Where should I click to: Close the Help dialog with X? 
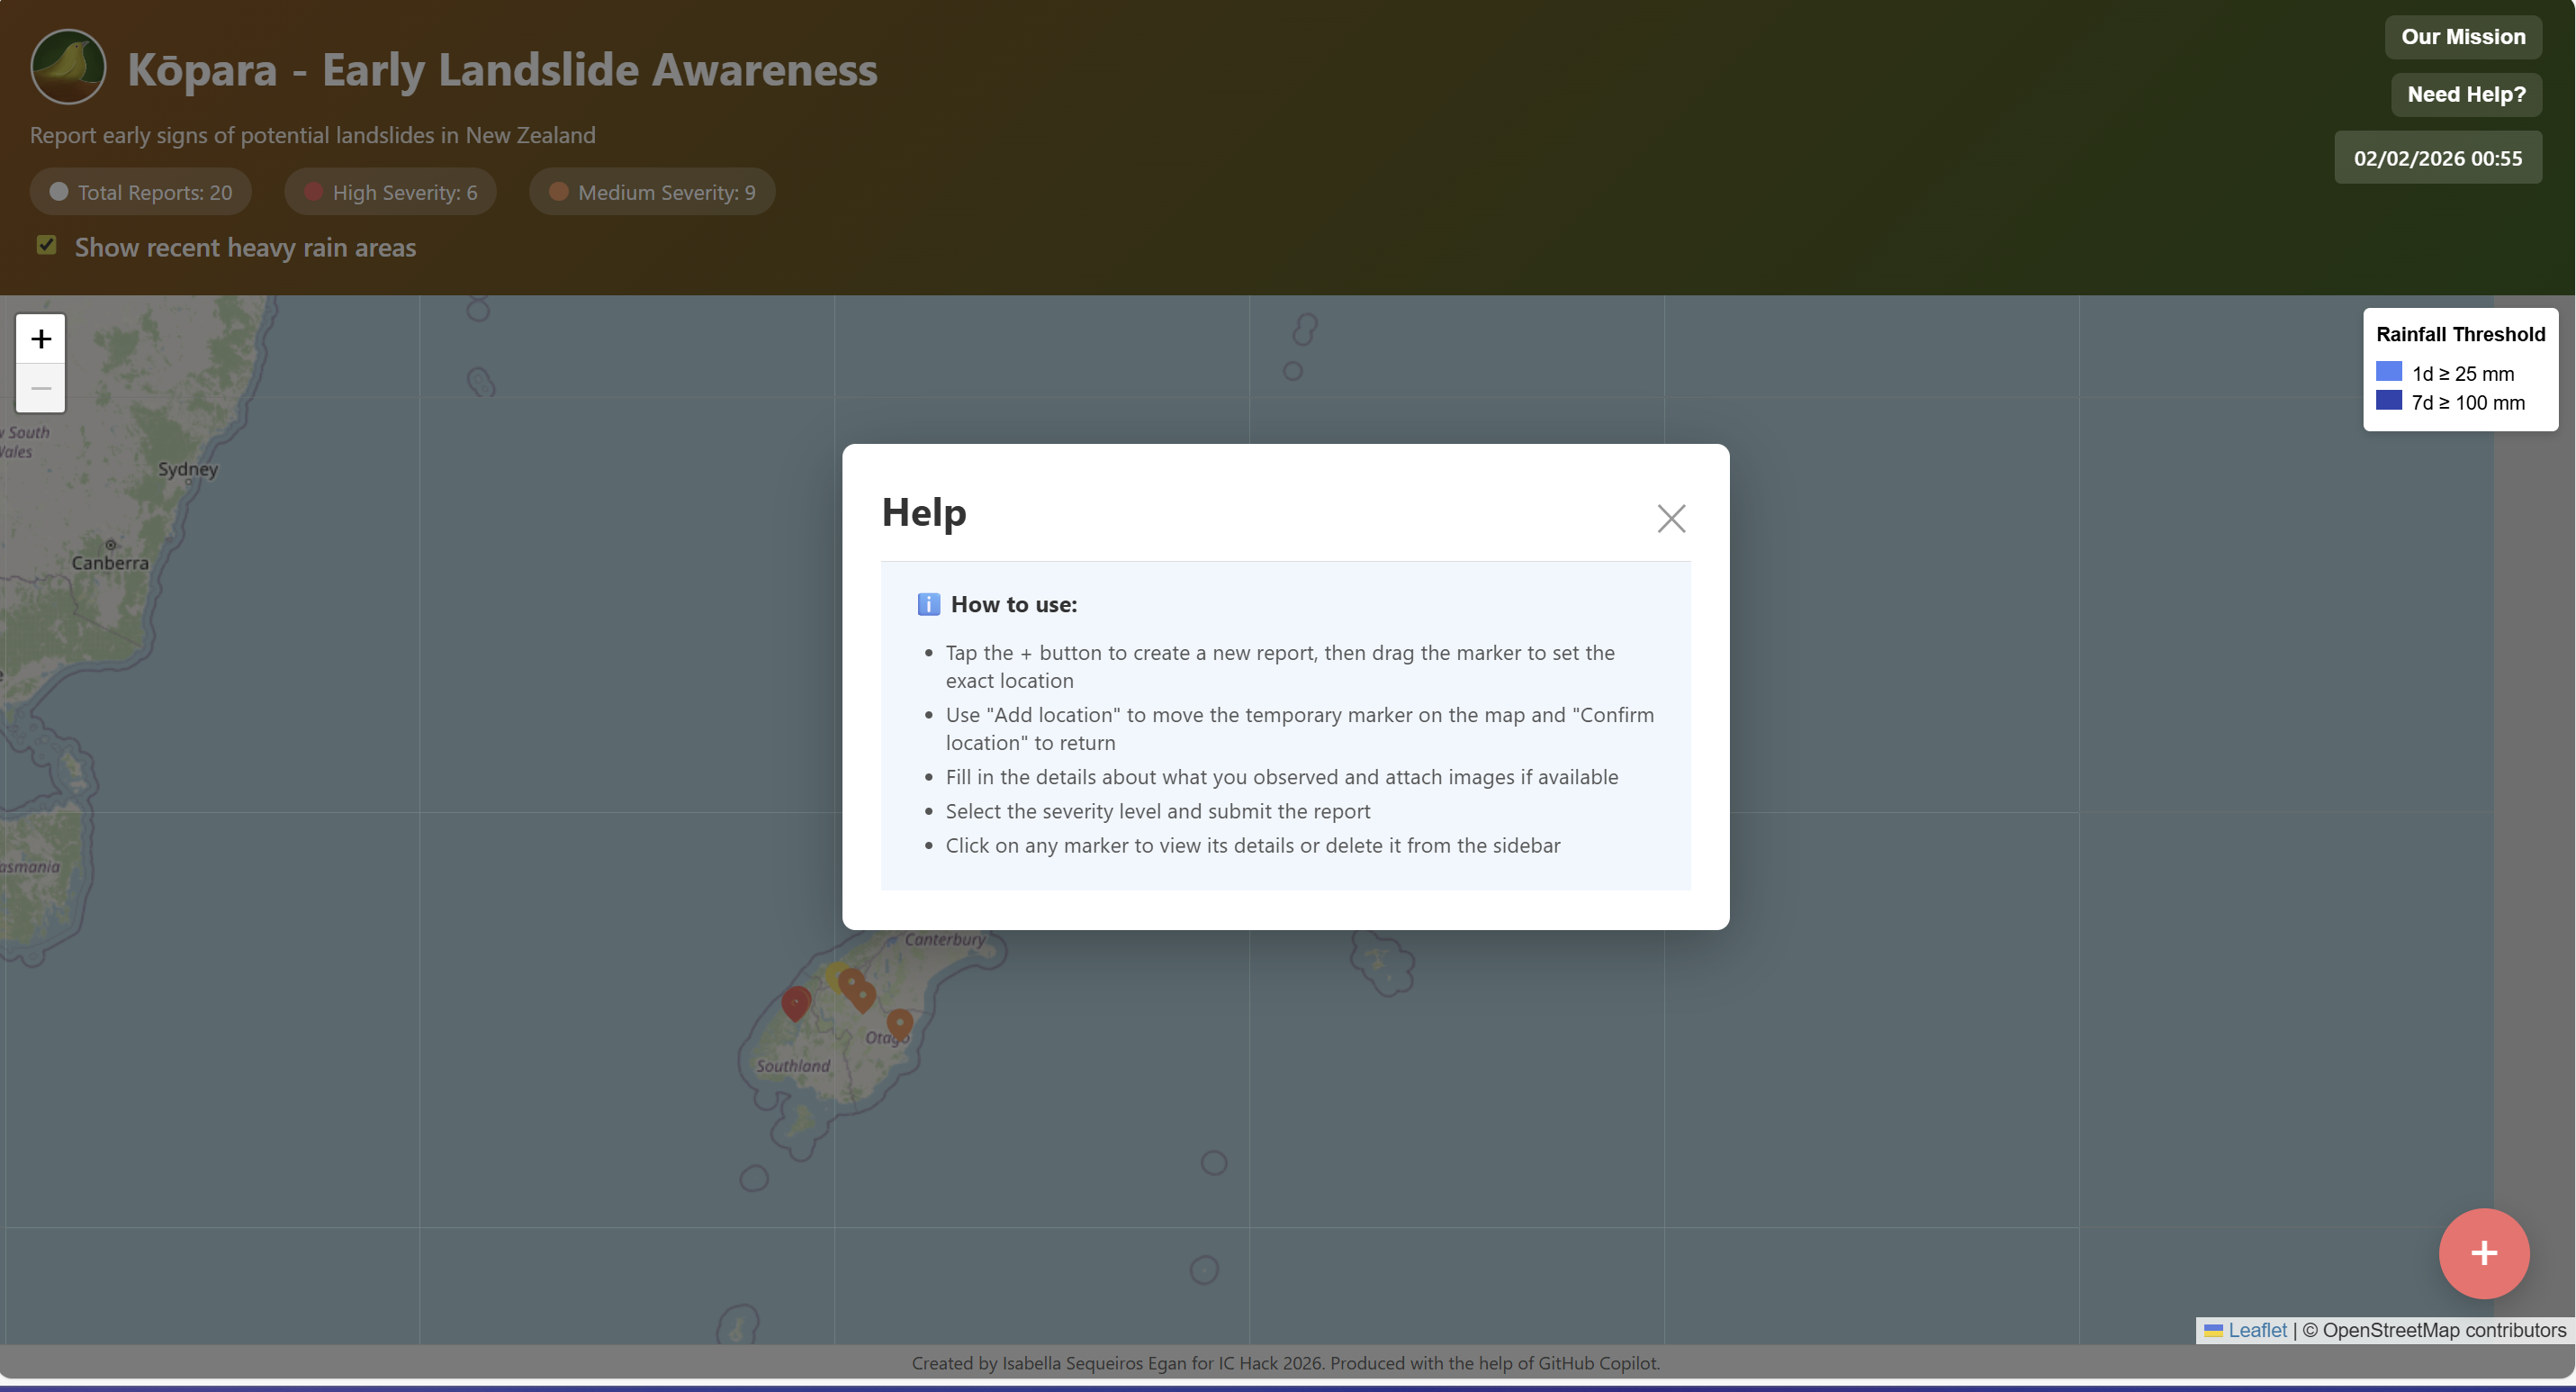coord(1671,518)
